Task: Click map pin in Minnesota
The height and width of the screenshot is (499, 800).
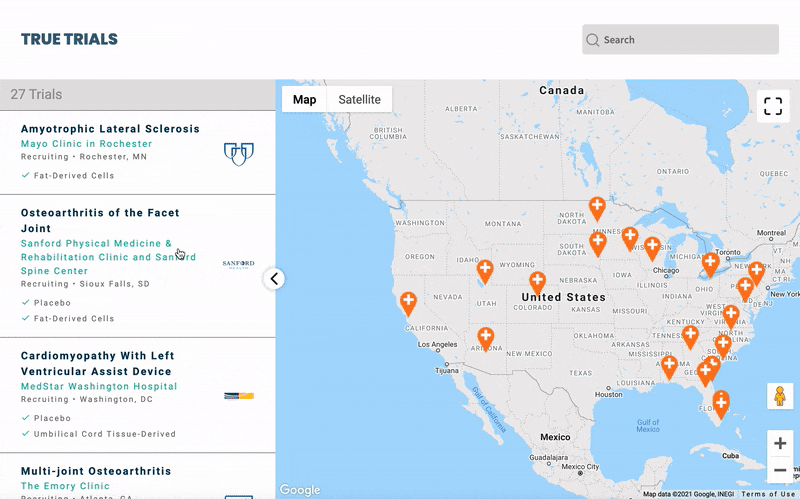Action: click(630, 238)
